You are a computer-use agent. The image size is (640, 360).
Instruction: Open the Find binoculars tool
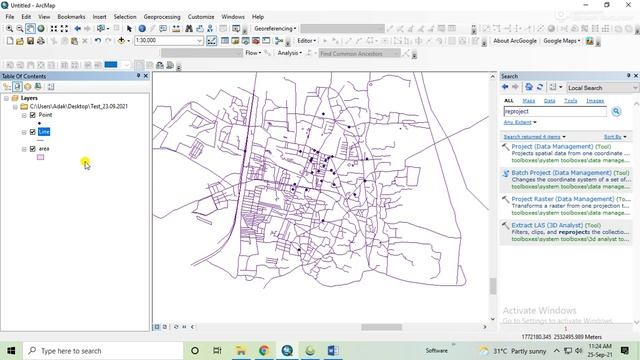[189, 29]
